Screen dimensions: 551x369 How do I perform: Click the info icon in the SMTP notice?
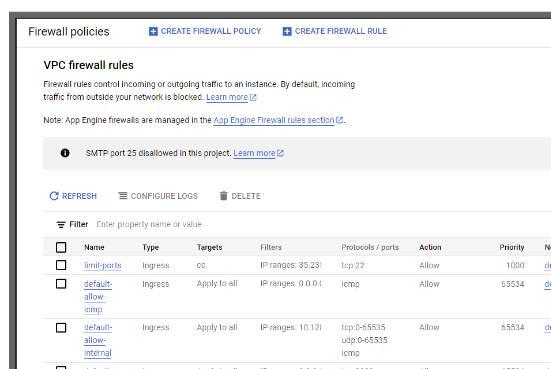[65, 153]
